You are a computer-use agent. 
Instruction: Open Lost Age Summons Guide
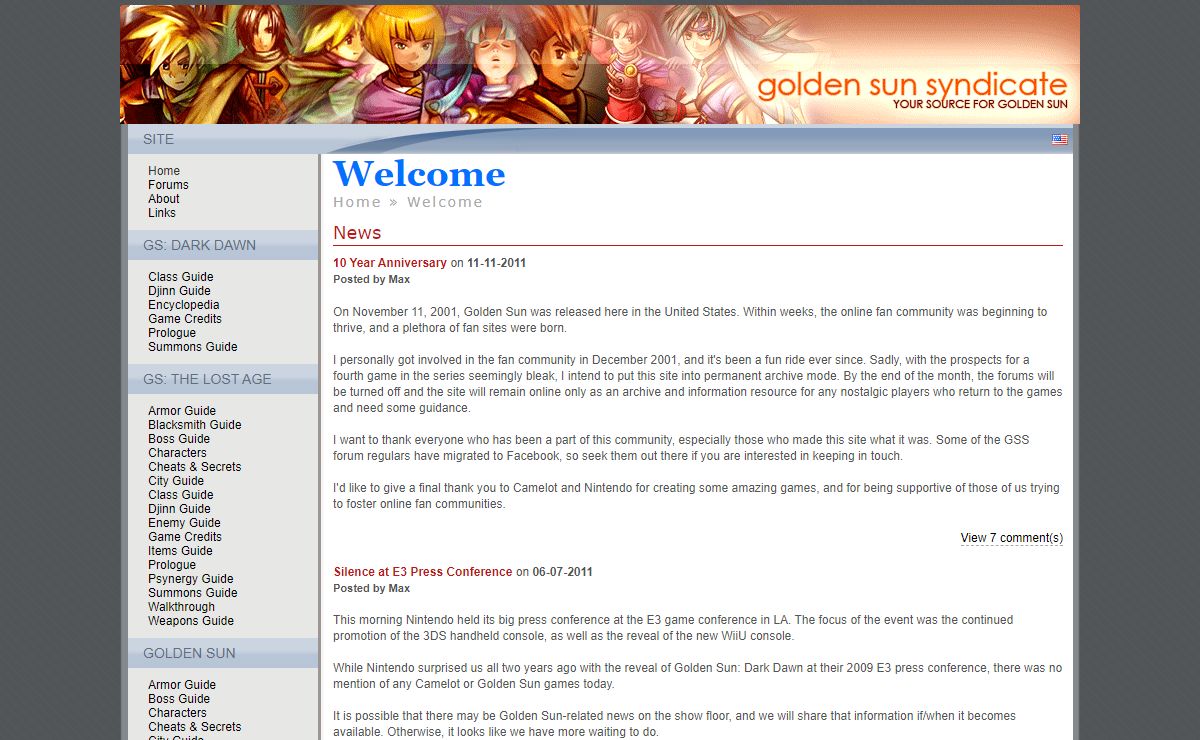pos(193,593)
